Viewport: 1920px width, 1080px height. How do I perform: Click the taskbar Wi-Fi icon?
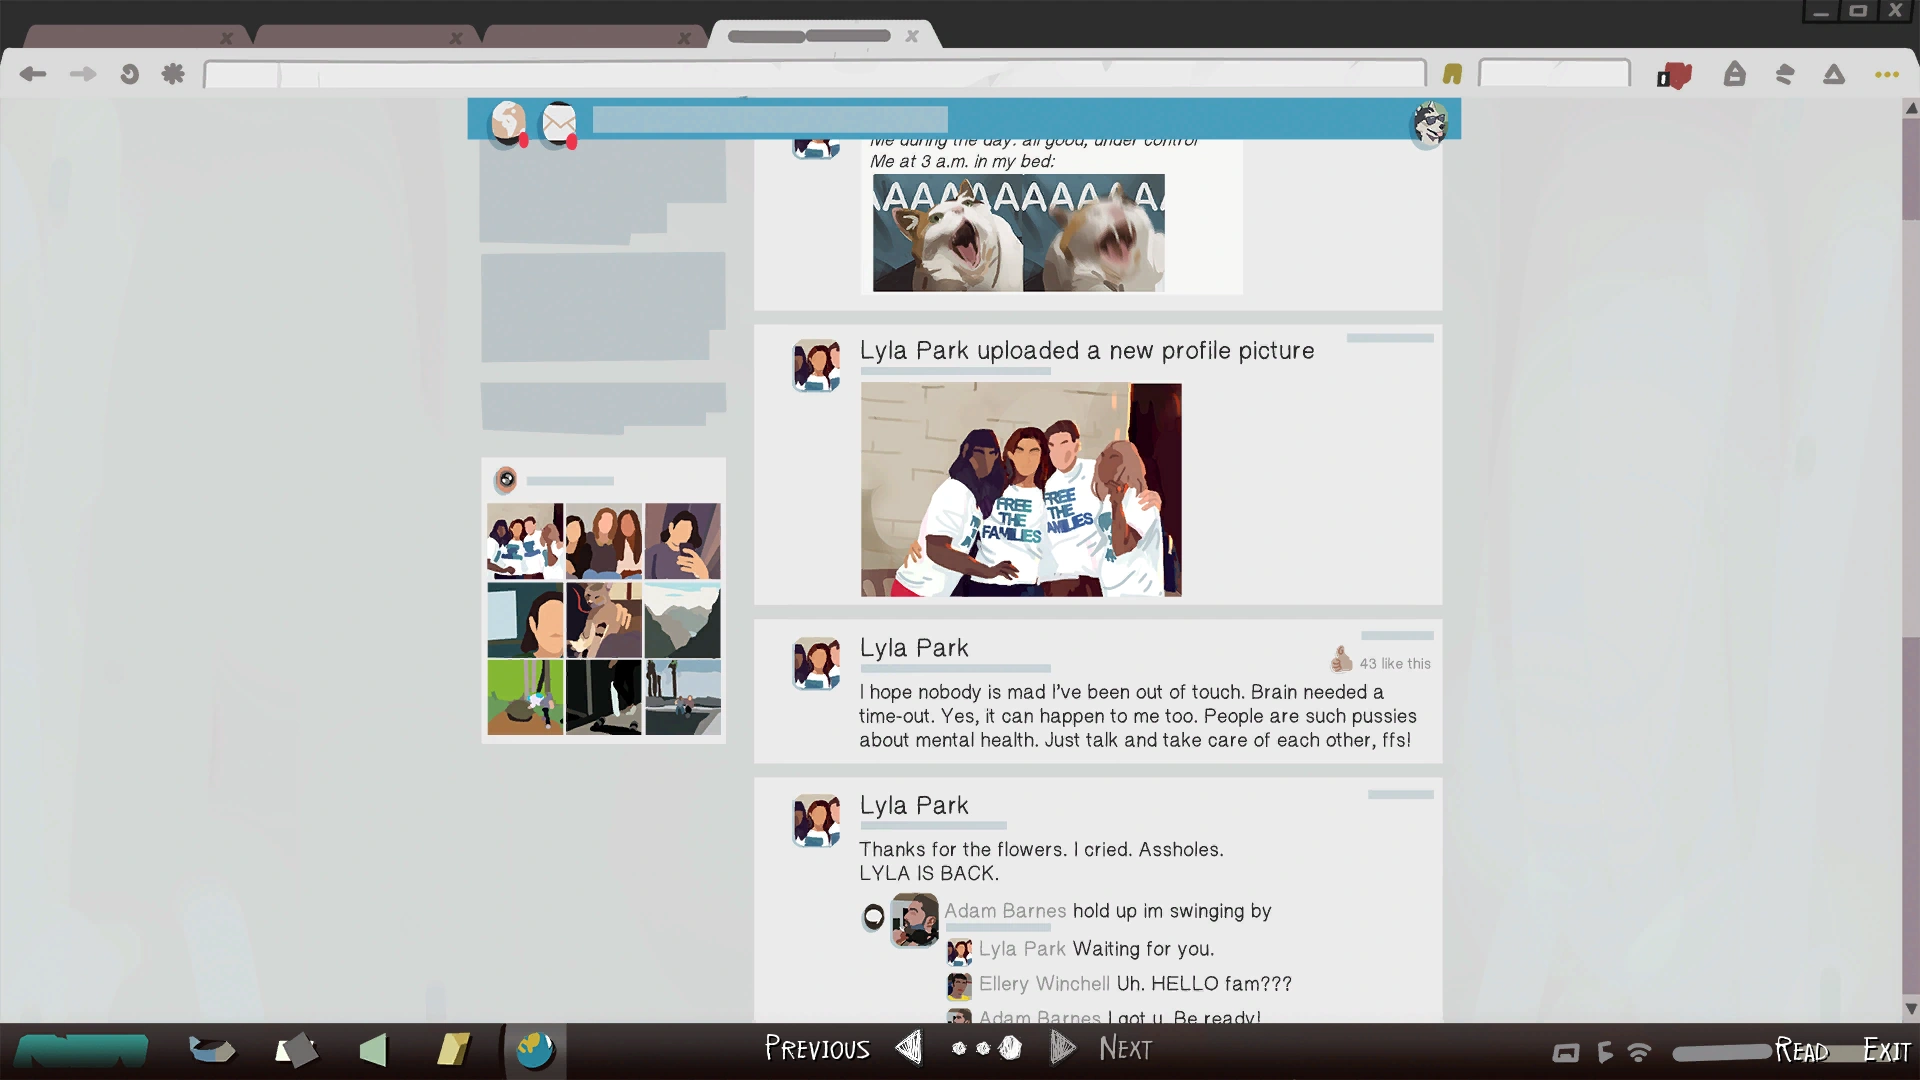point(1639,1052)
